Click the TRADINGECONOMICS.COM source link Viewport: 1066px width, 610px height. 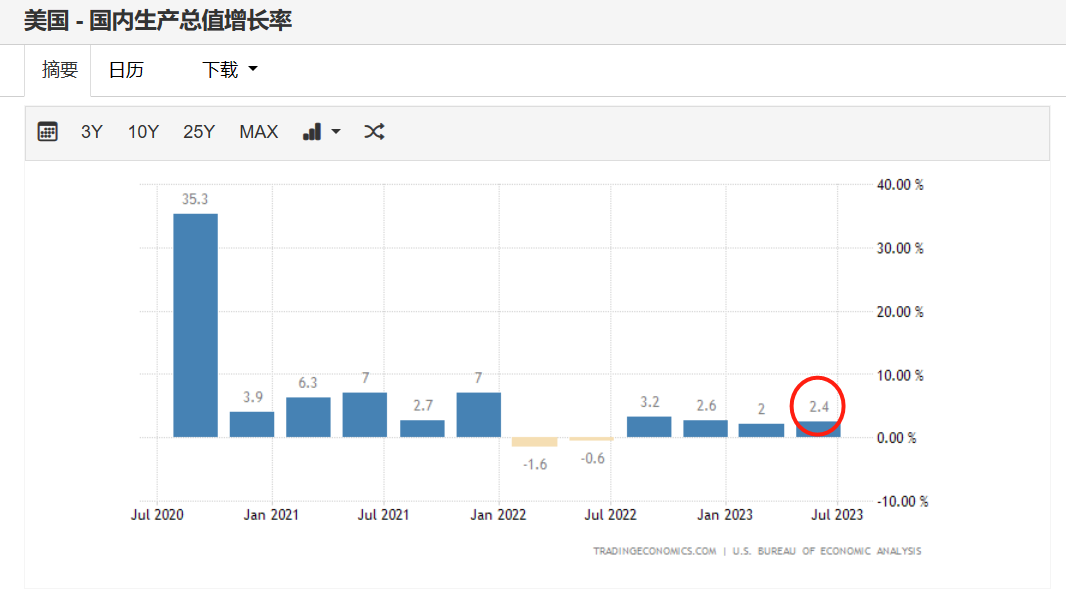pyautogui.click(x=655, y=551)
